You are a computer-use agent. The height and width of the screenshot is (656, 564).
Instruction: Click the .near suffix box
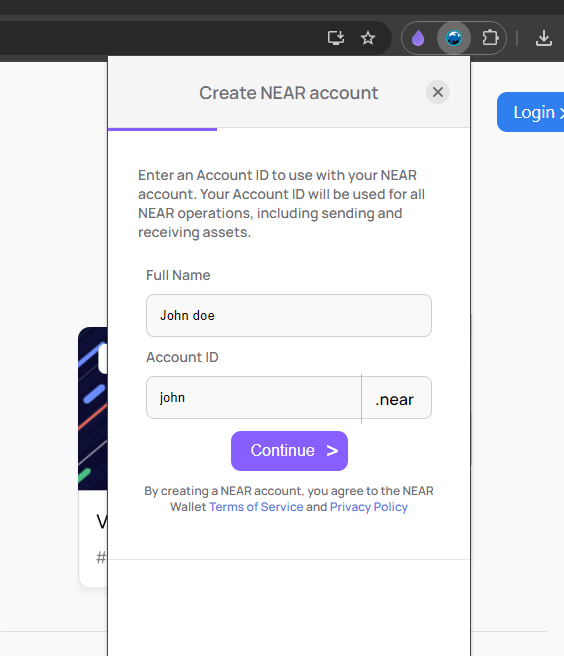coord(396,397)
